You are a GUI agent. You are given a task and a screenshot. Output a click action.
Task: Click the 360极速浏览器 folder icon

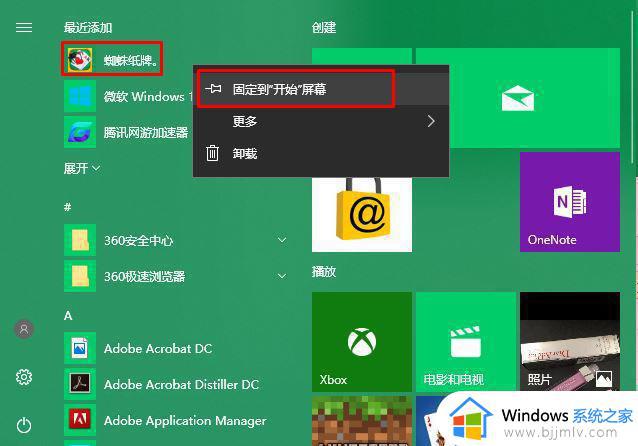point(80,276)
